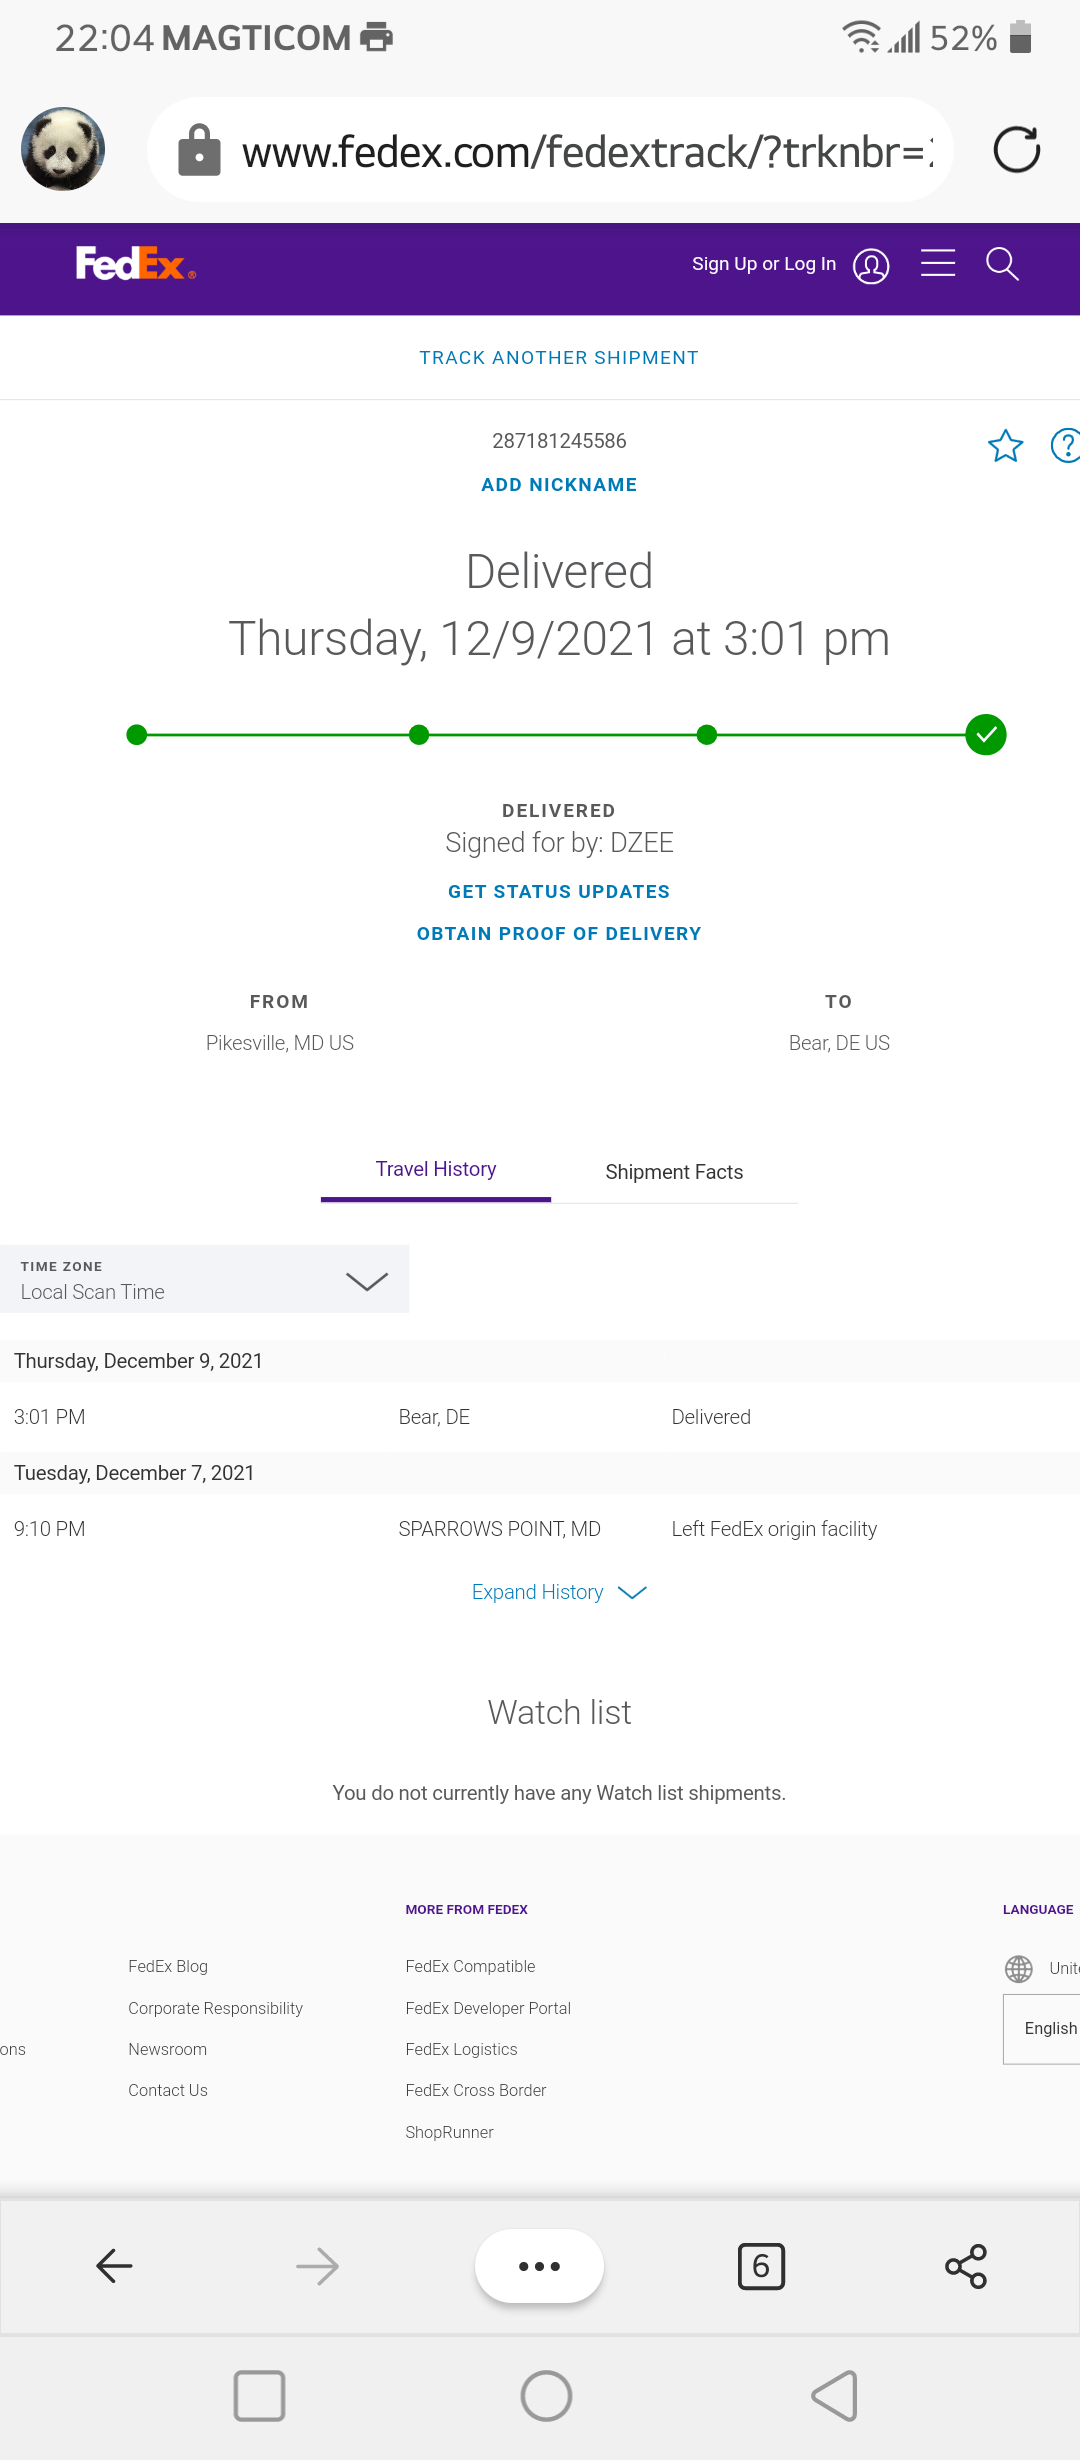Expand the travel history list
1080x2460 pixels.
tap(559, 1592)
